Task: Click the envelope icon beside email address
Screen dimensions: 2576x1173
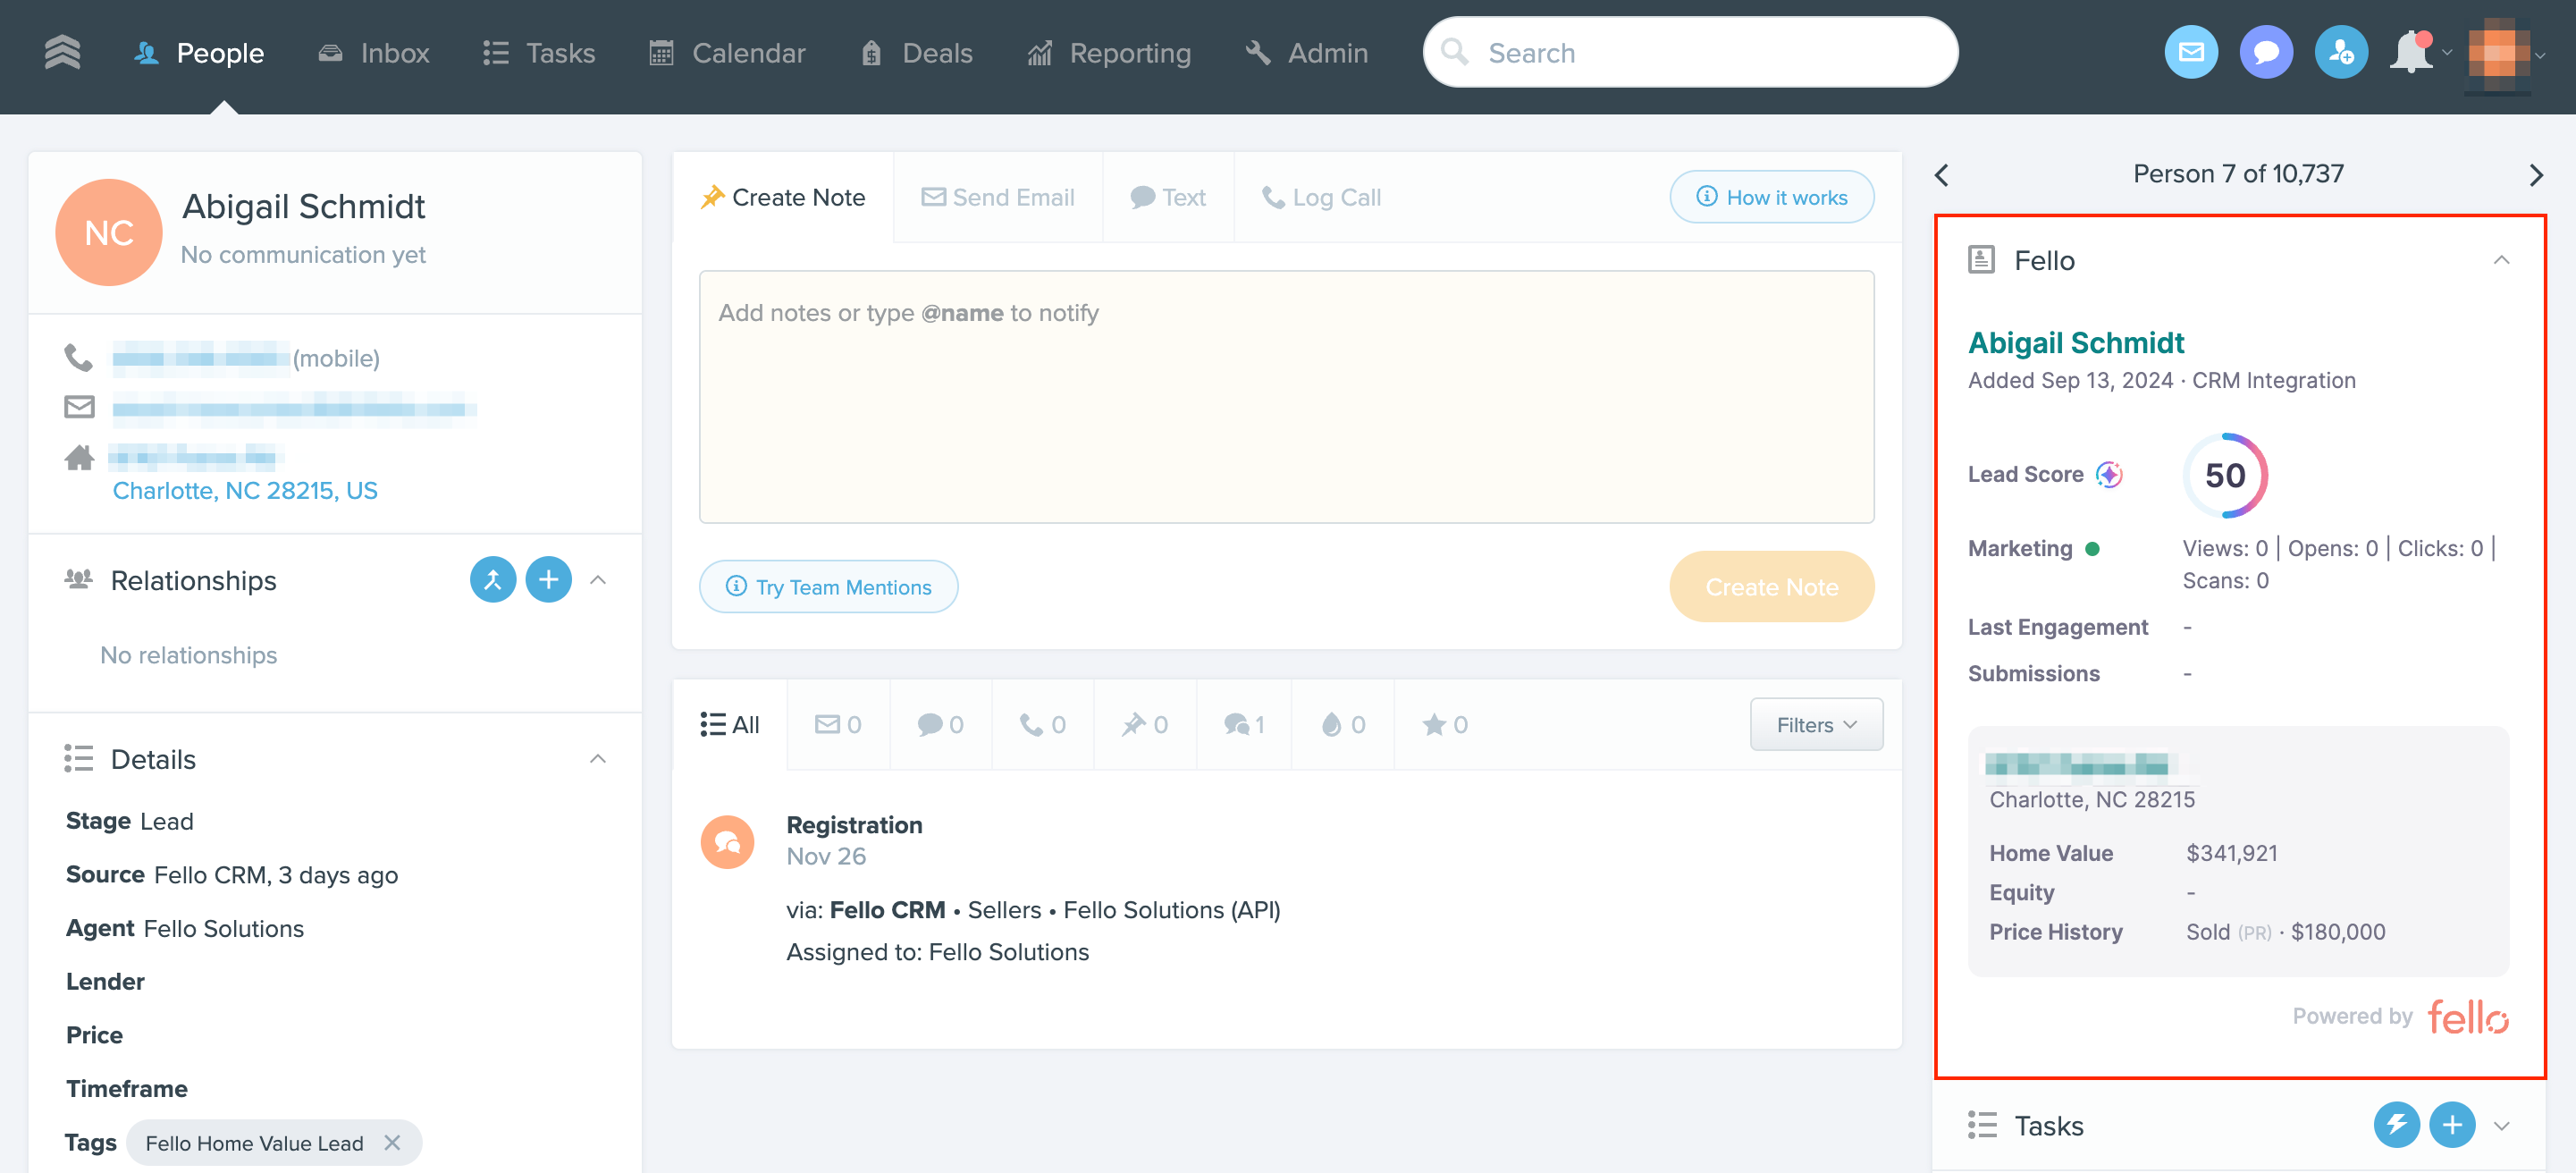Action: 79,407
